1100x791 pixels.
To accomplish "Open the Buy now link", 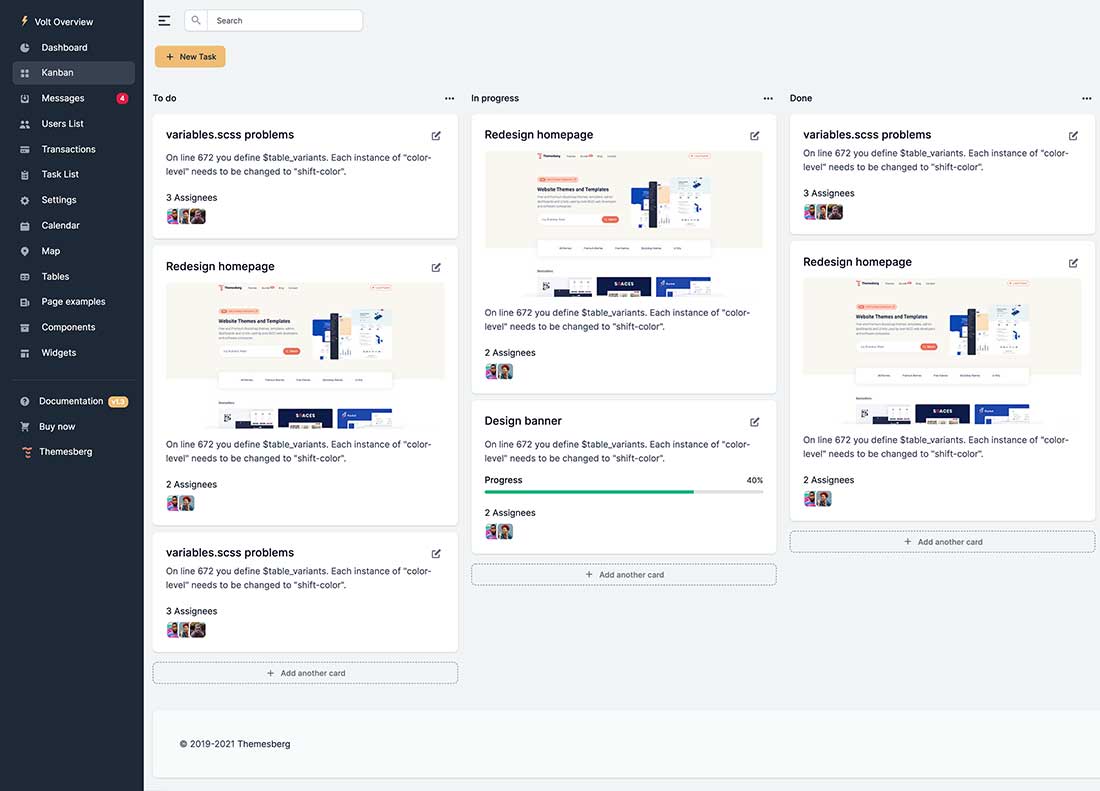I will click(x=59, y=426).
